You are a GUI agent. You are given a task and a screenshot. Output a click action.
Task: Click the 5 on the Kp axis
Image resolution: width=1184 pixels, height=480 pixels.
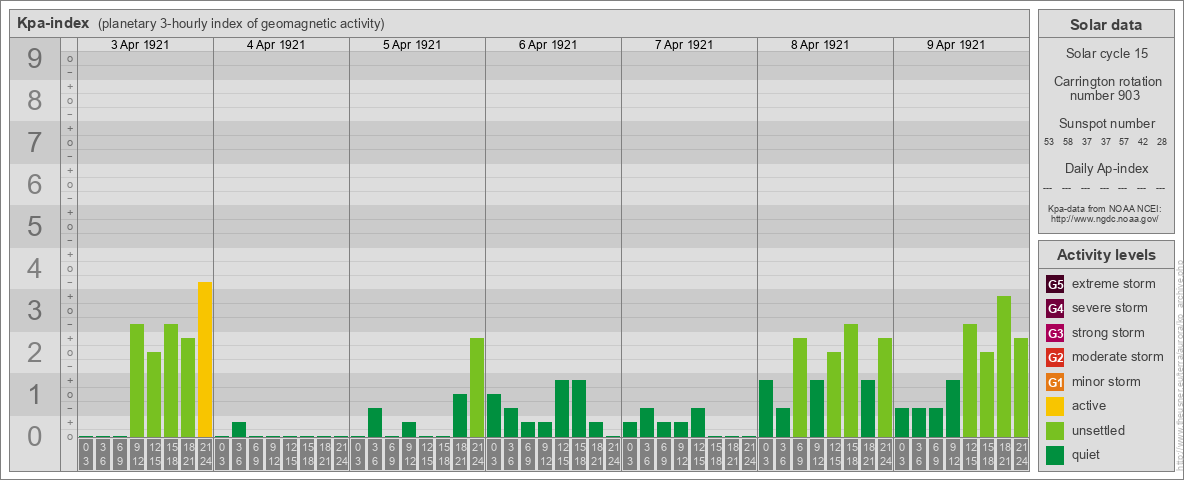click(x=34, y=226)
